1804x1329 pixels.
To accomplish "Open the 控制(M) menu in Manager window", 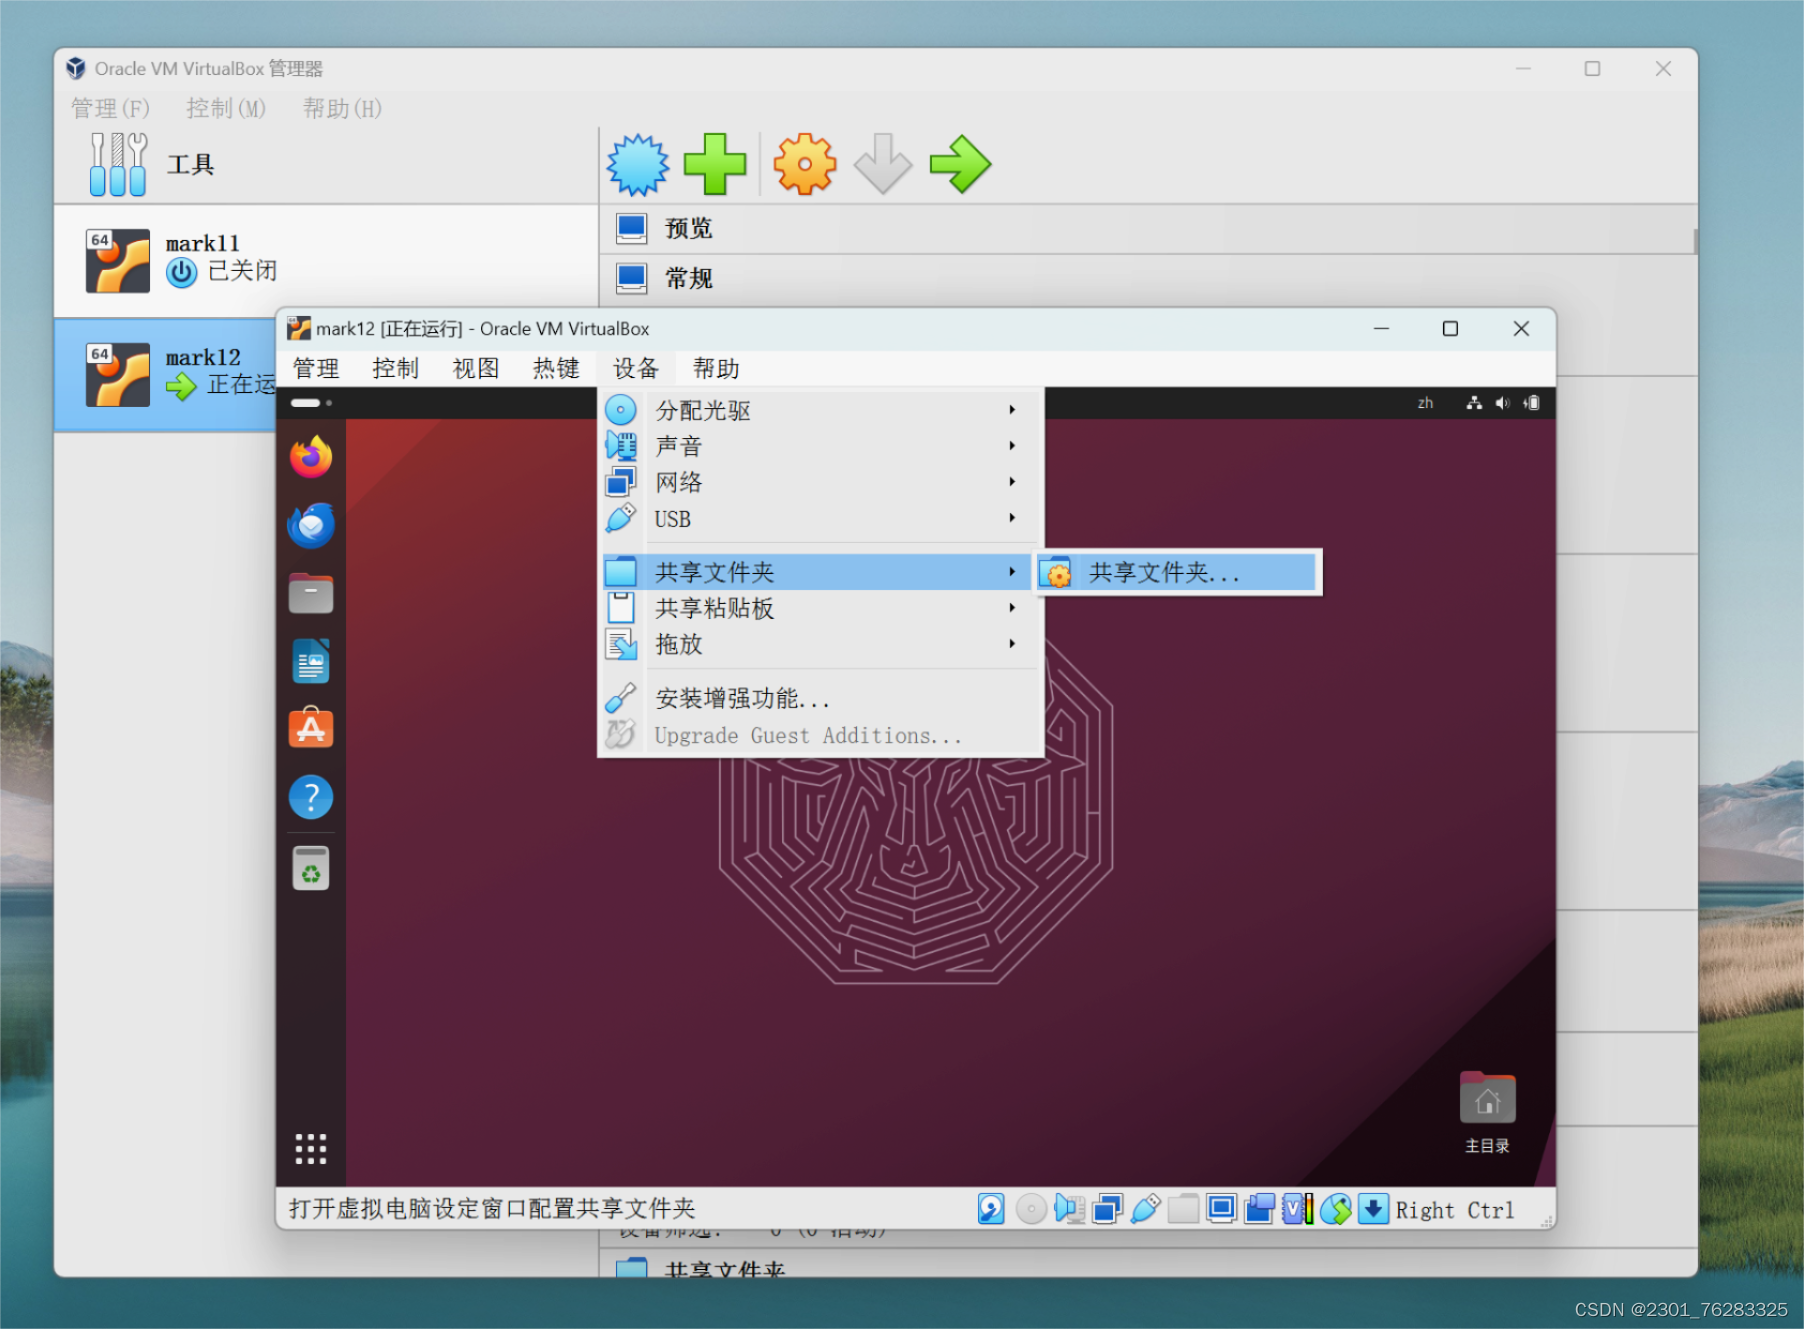I will tap(226, 108).
